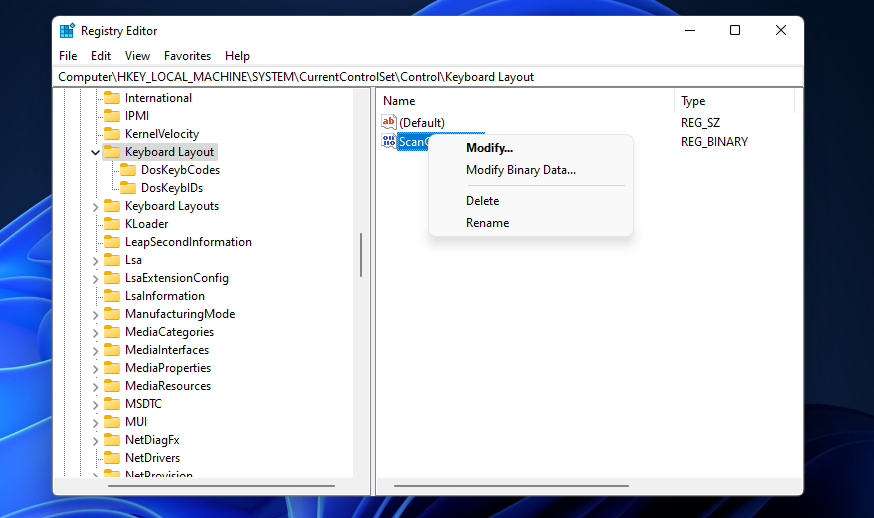The height and width of the screenshot is (518, 874).
Task: Open the Edit menu
Action: click(x=101, y=56)
